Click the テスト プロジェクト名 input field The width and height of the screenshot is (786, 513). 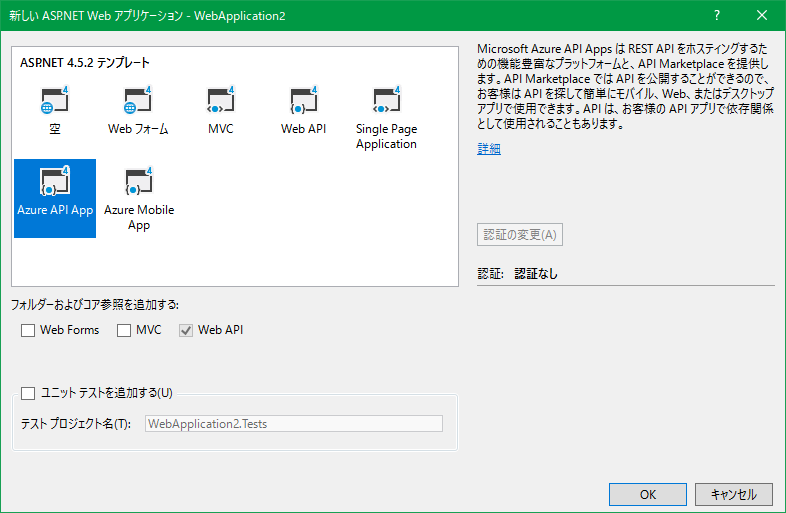(294, 424)
